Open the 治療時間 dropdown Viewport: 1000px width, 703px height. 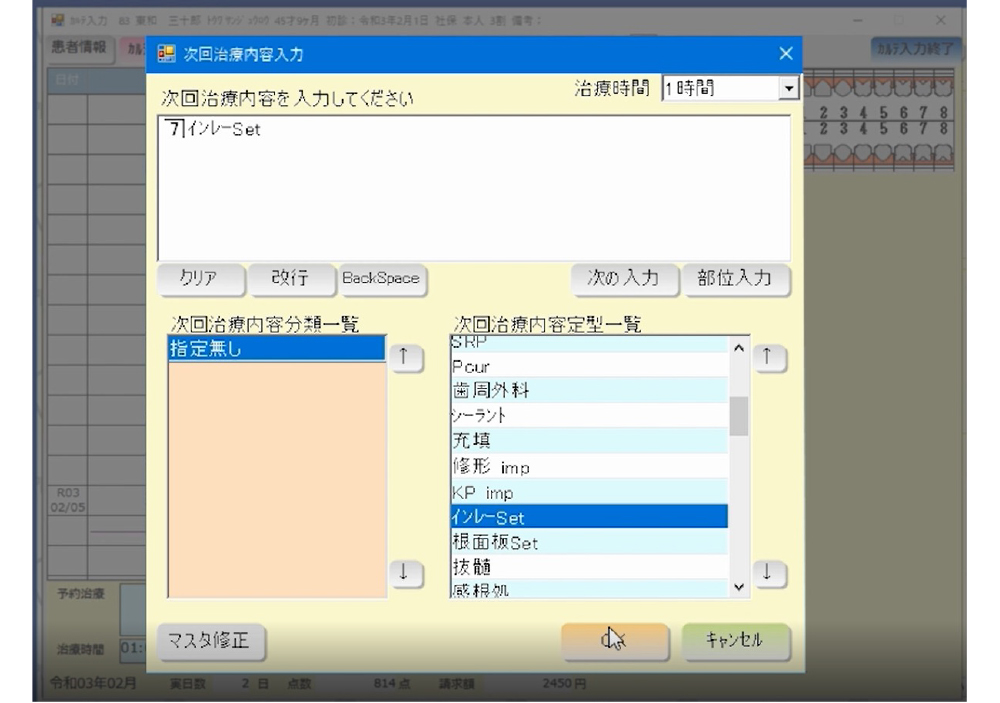tap(788, 89)
